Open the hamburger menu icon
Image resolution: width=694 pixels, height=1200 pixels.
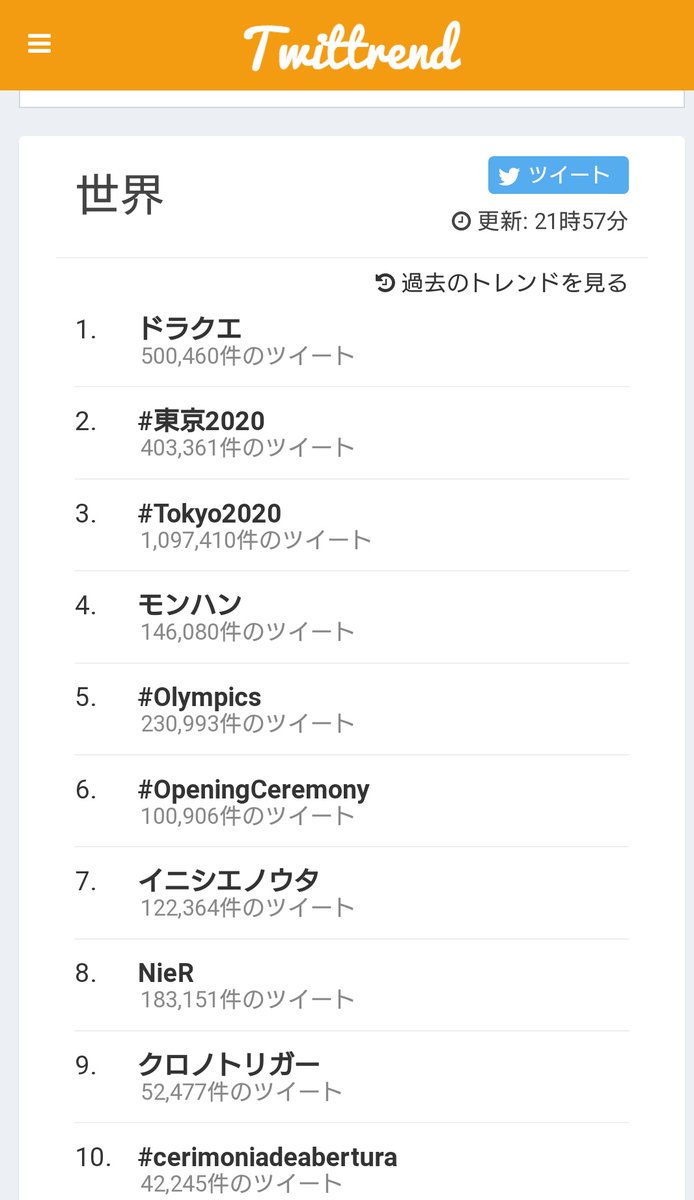coord(39,45)
